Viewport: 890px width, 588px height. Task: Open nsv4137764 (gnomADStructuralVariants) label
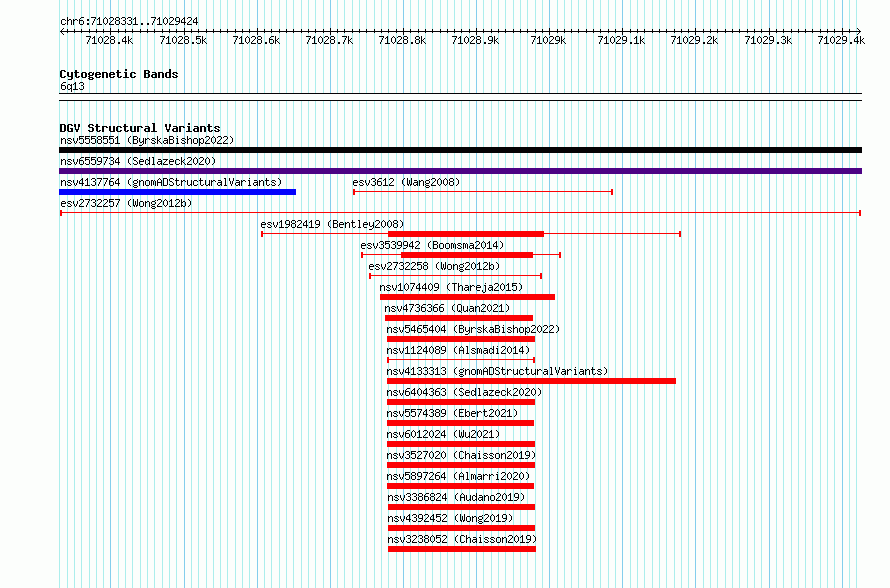[171, 182]
